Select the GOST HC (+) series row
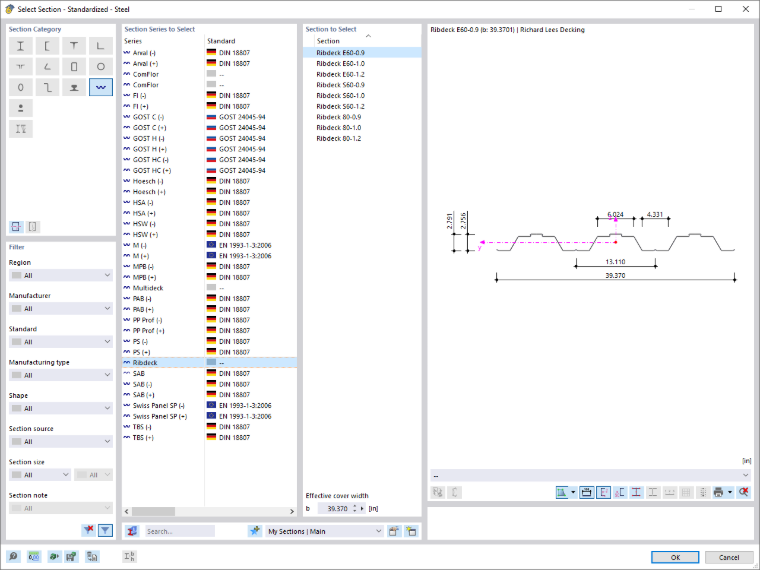 [209, 171]
